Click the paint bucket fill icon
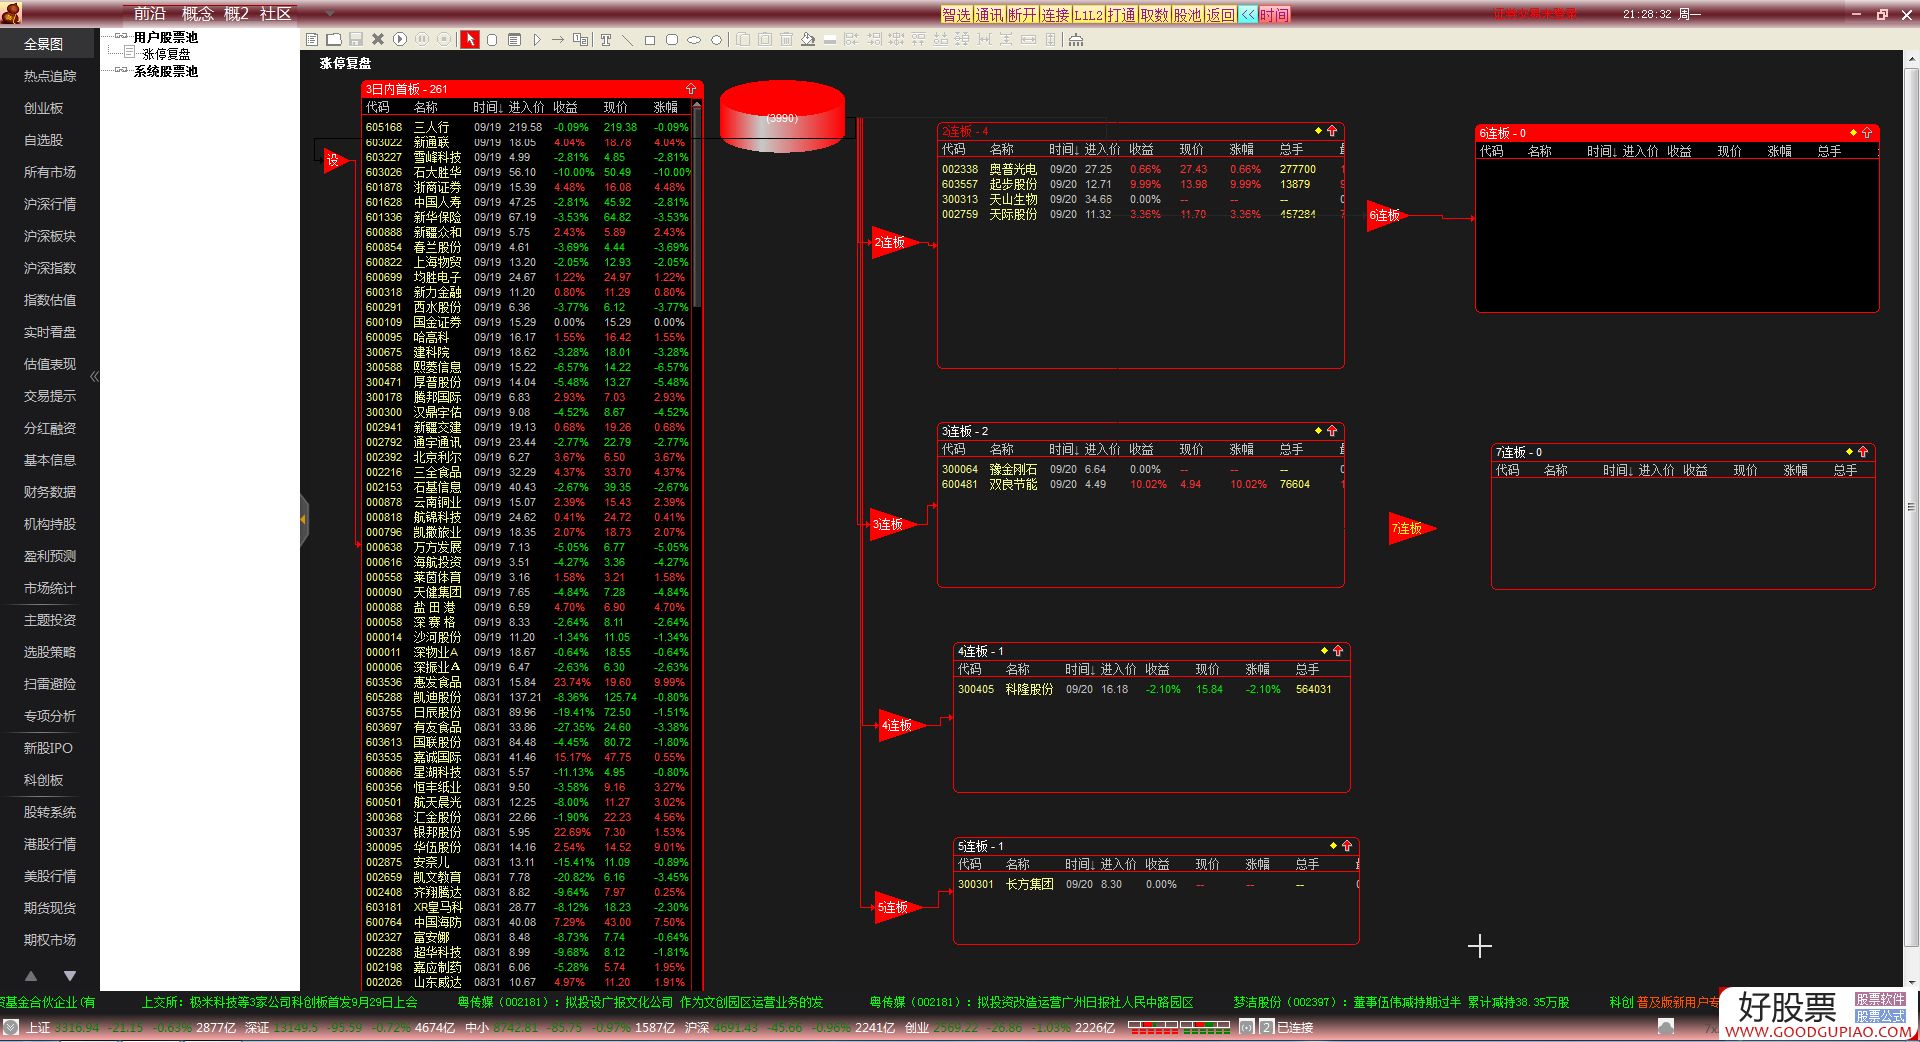The height and width of the screenshot is (1042, 1920). [807, 40]
